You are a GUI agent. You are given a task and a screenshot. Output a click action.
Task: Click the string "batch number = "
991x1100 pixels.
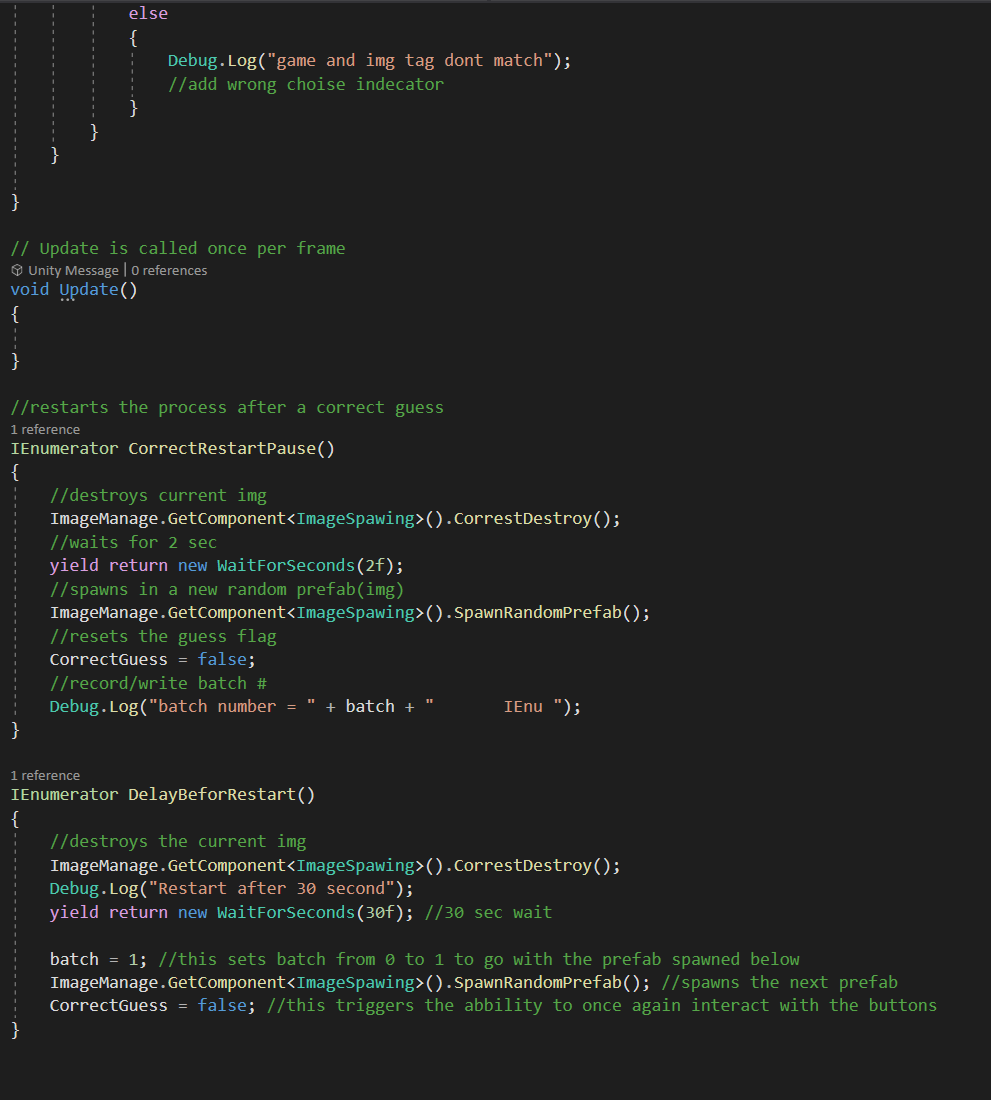(x=232, y=706)
